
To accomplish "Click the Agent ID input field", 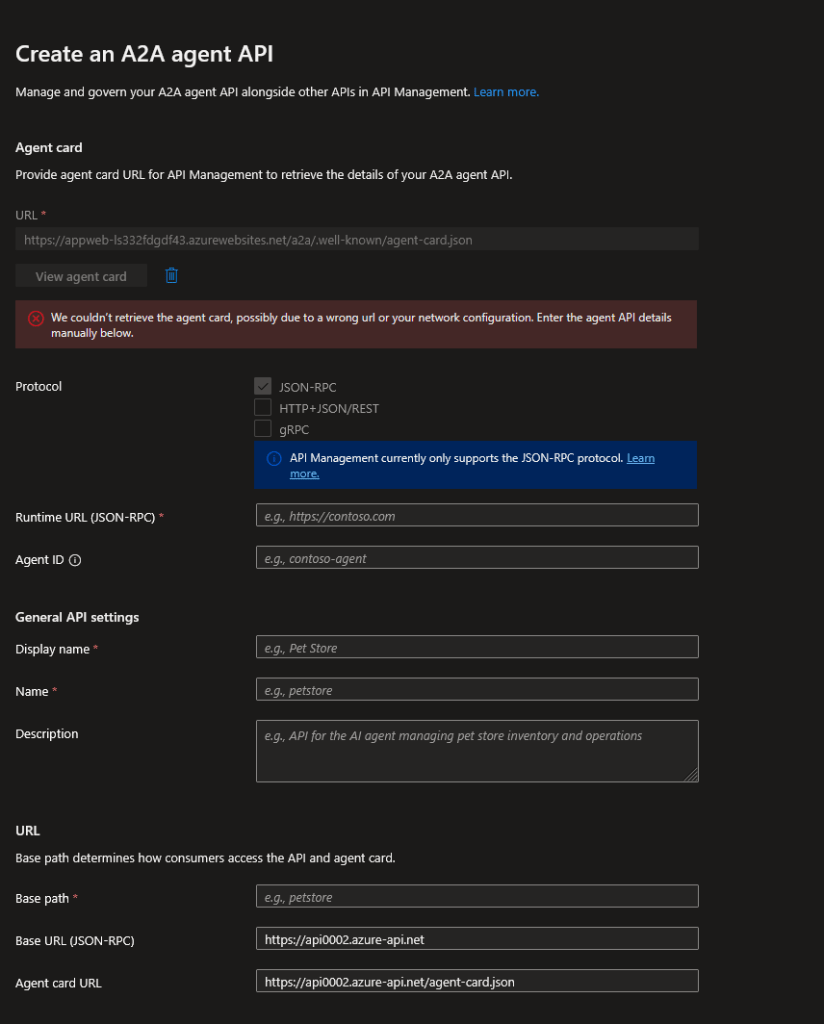I will 477,557.
